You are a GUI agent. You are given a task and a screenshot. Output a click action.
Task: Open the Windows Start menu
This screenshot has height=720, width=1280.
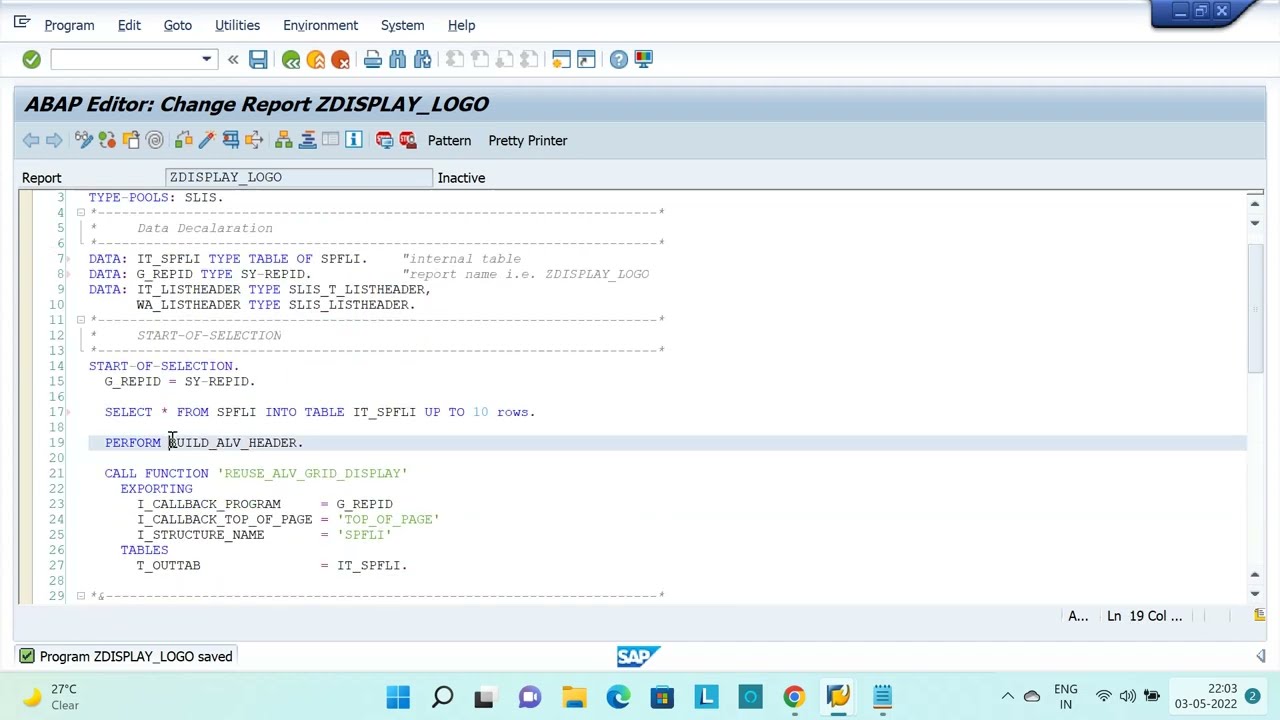click(x=398, y=697)
